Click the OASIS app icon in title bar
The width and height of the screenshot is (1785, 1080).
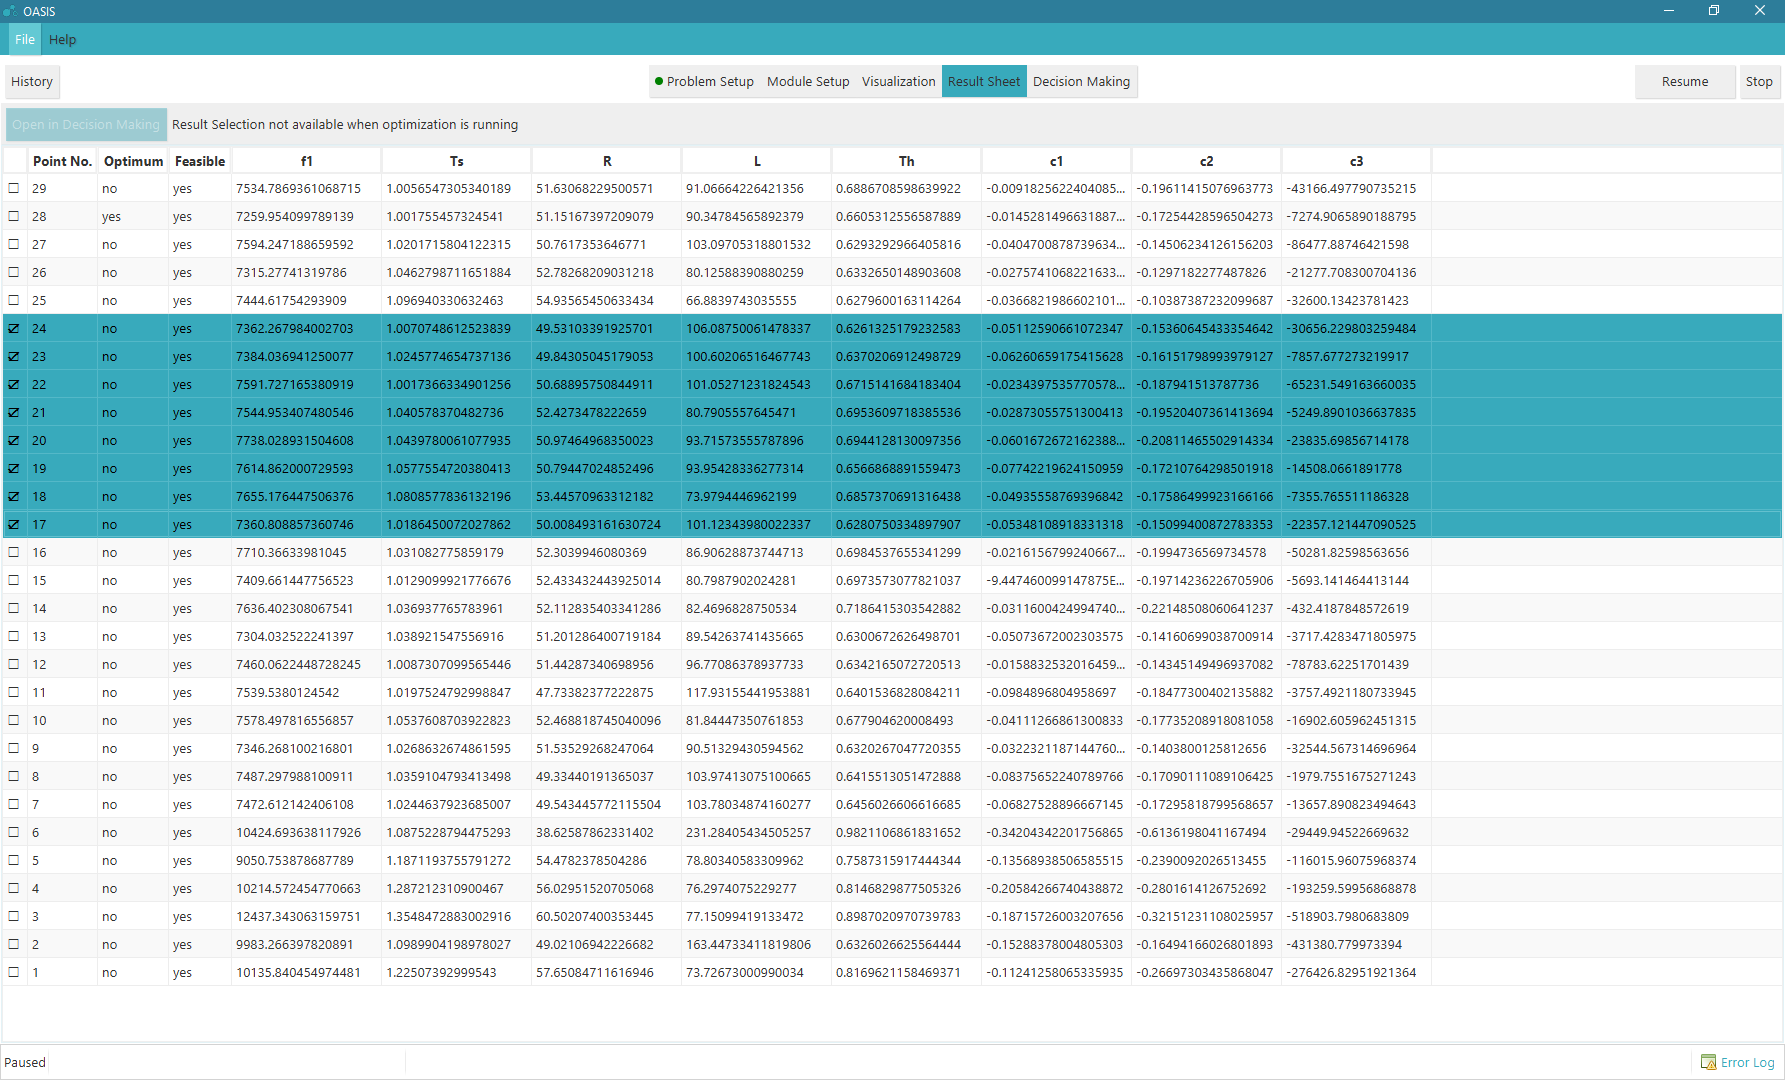click(x=10, y=11)
